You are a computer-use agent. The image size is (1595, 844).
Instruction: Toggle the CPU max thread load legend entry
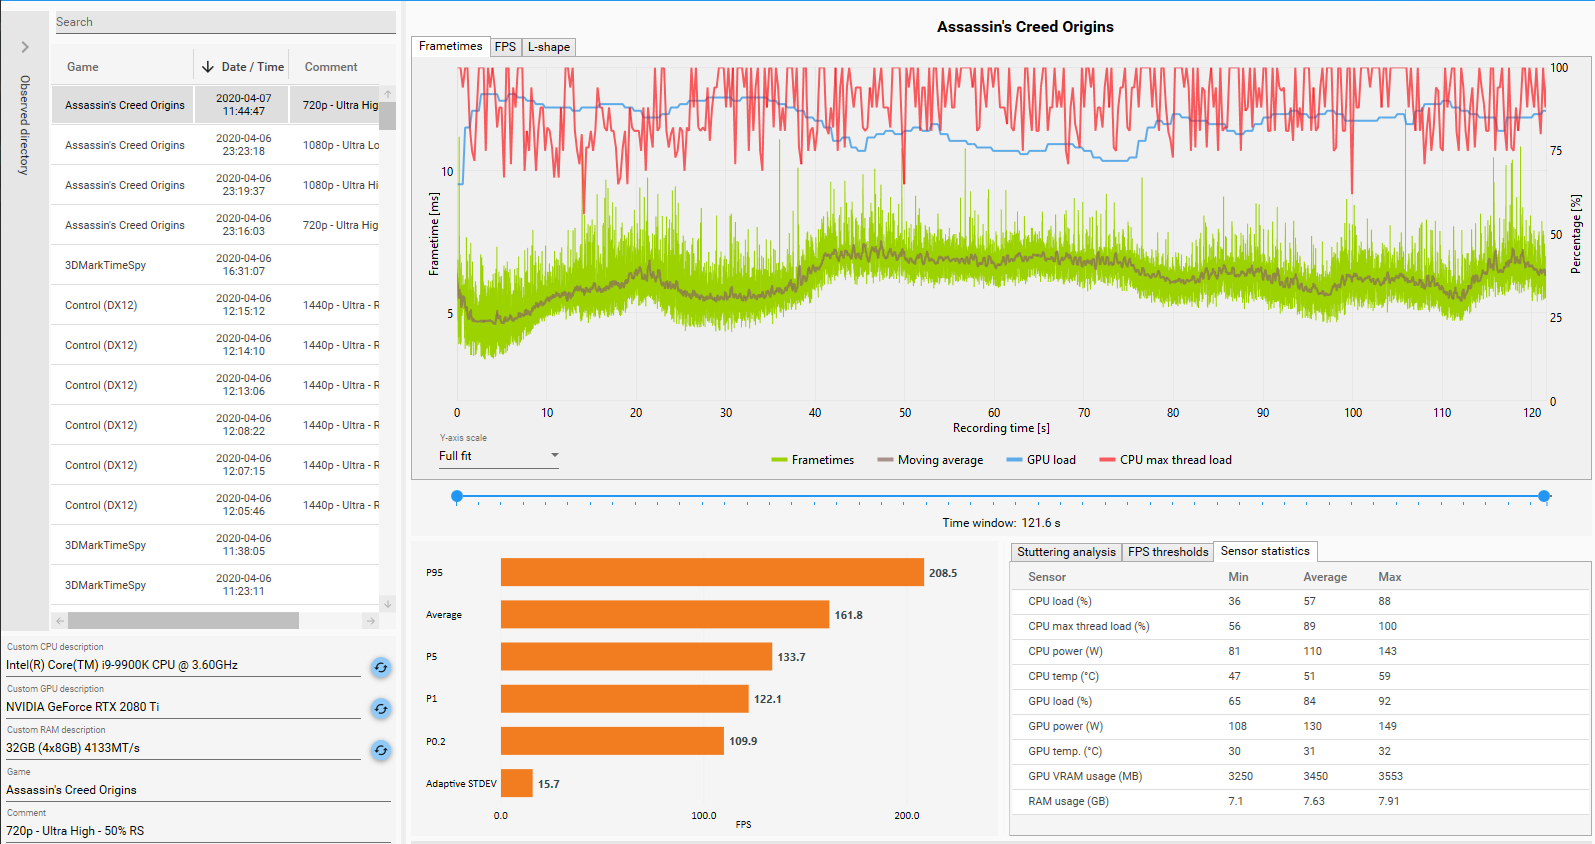[x=1165, y=460]
